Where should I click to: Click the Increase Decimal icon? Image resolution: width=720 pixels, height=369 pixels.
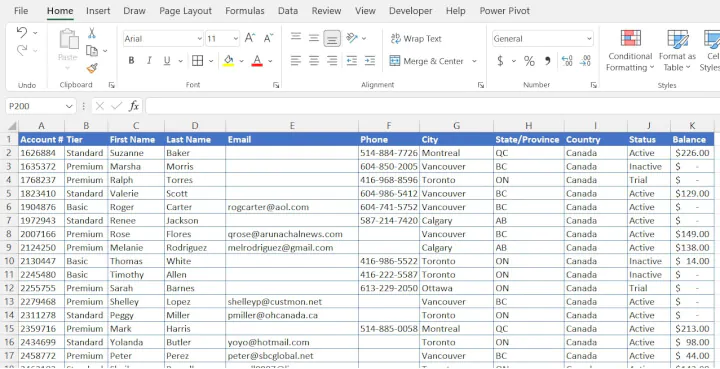[x=567, y=61]
